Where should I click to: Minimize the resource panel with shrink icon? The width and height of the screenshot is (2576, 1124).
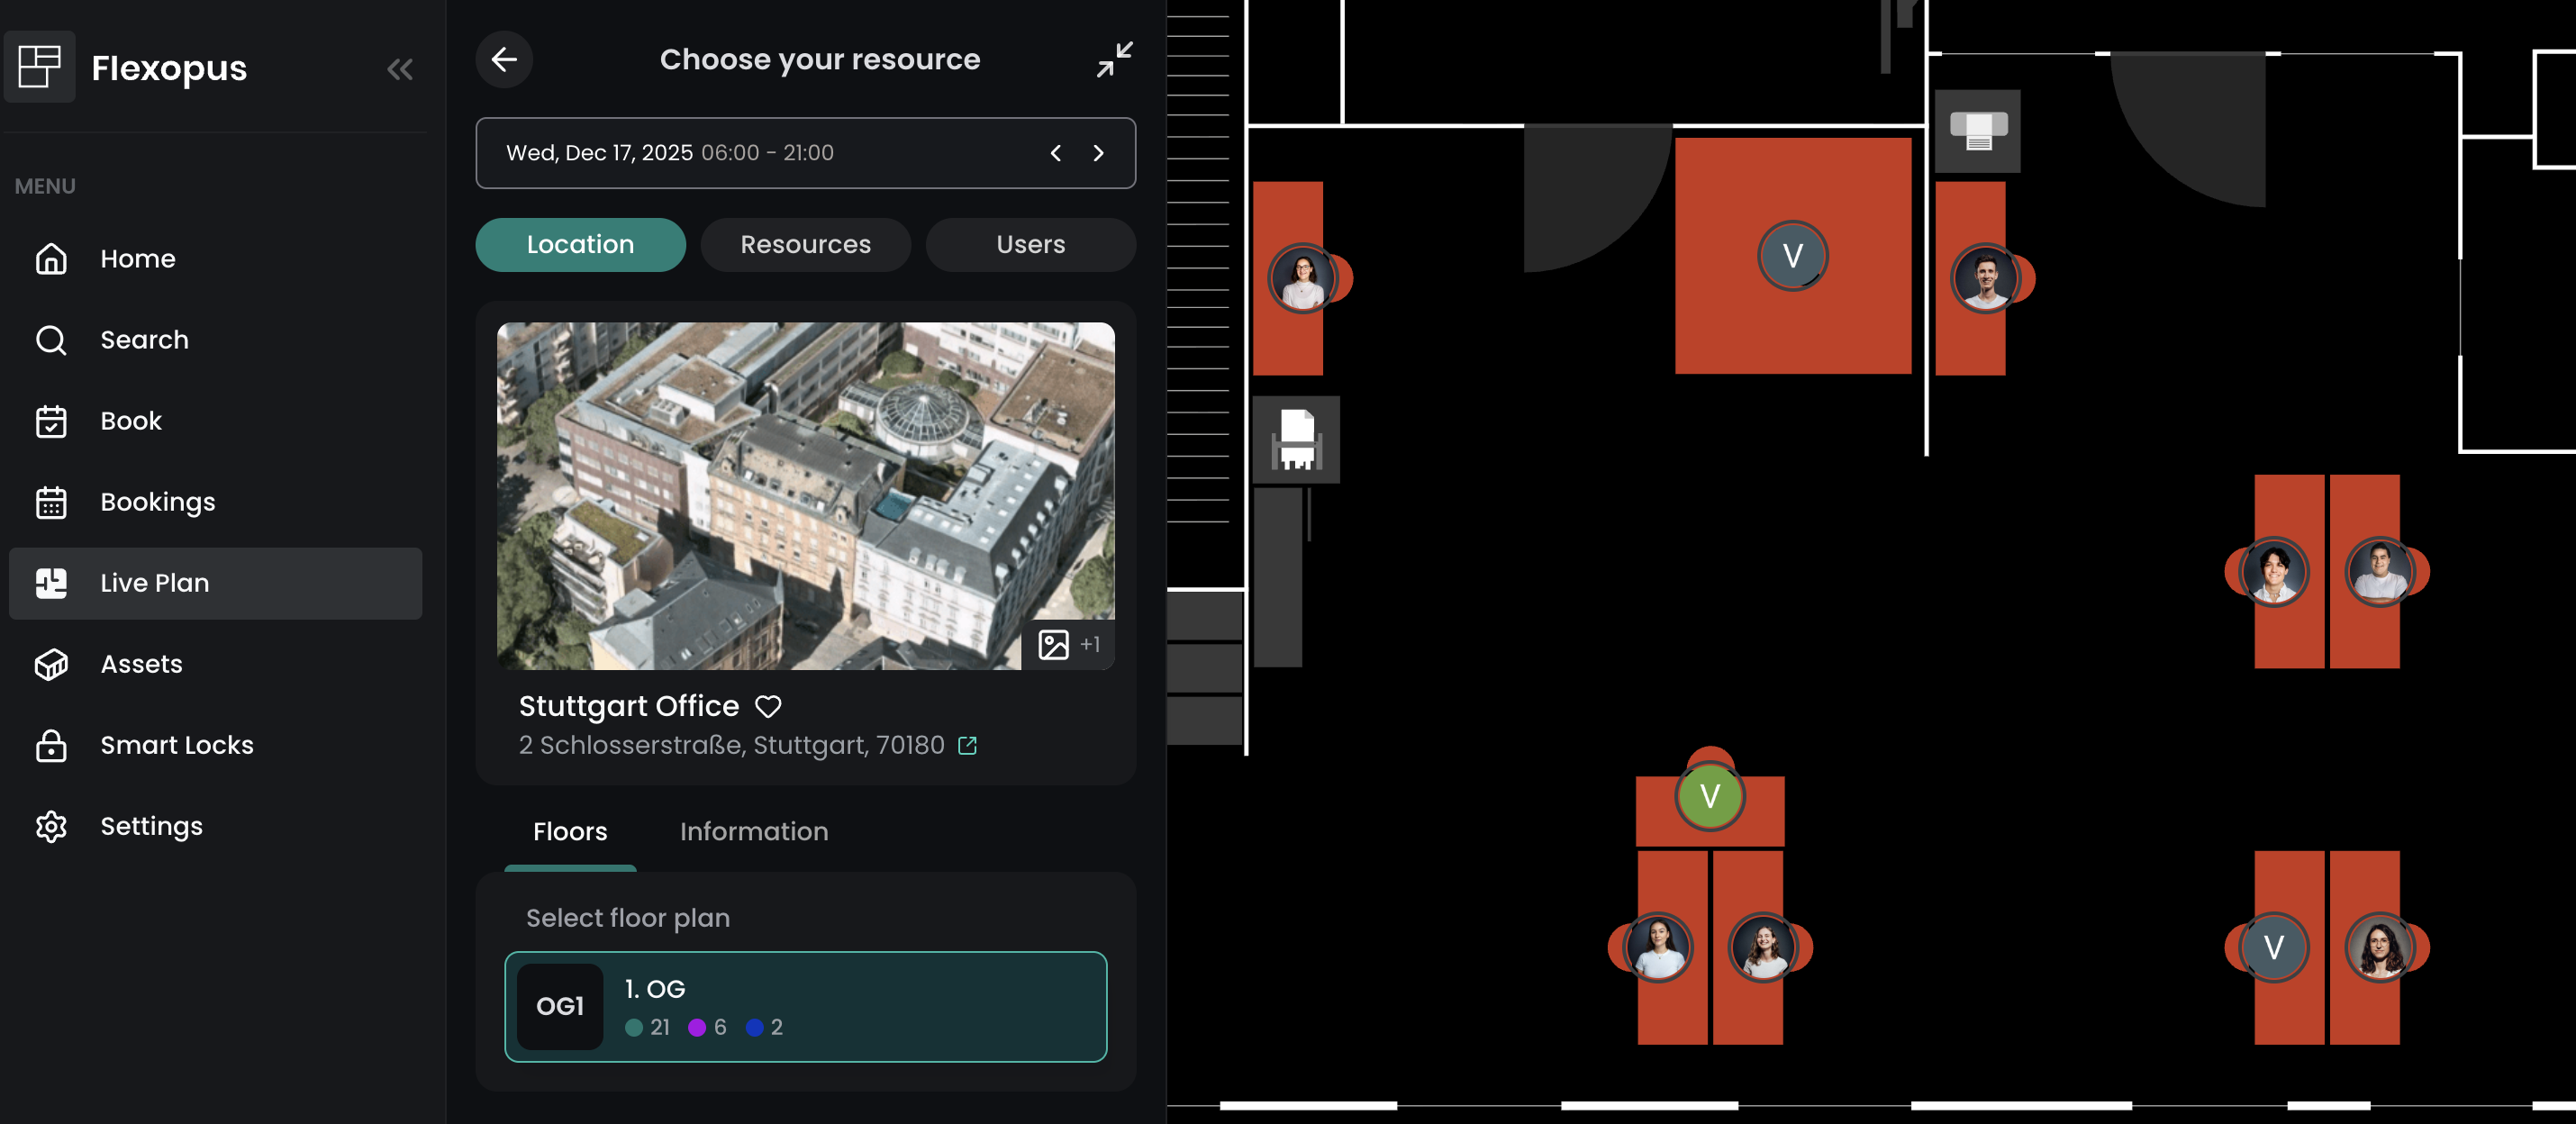point(1114,59)
